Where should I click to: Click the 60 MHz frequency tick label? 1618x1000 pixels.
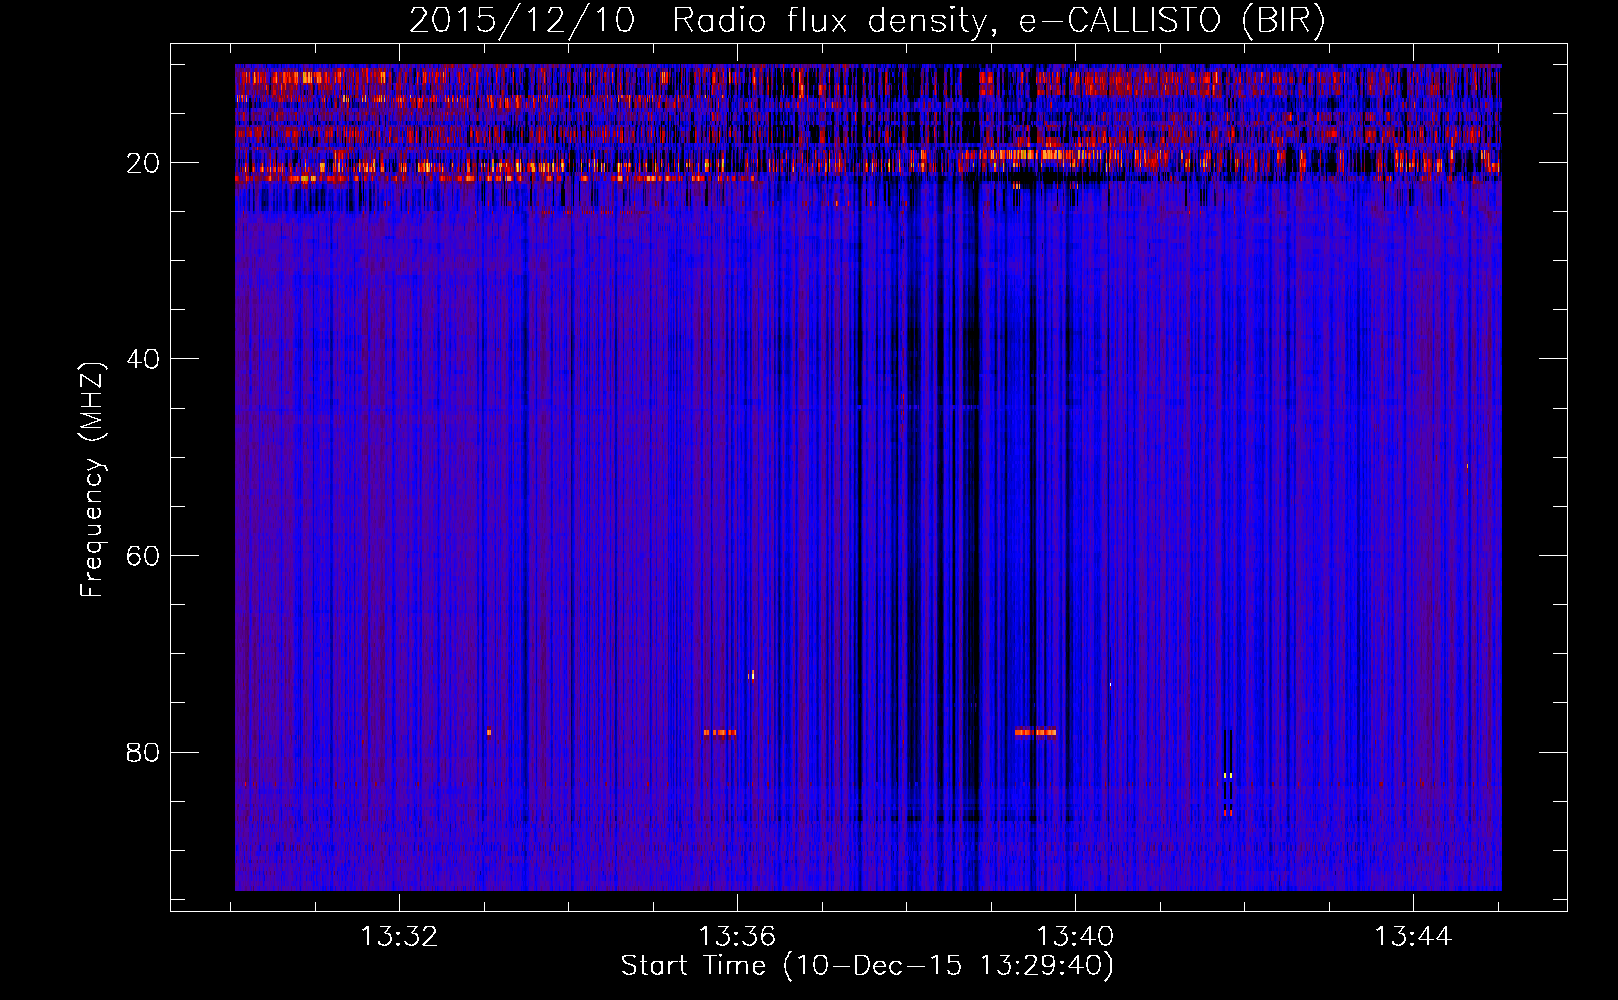pyautogui.click(x=143, y=556)
